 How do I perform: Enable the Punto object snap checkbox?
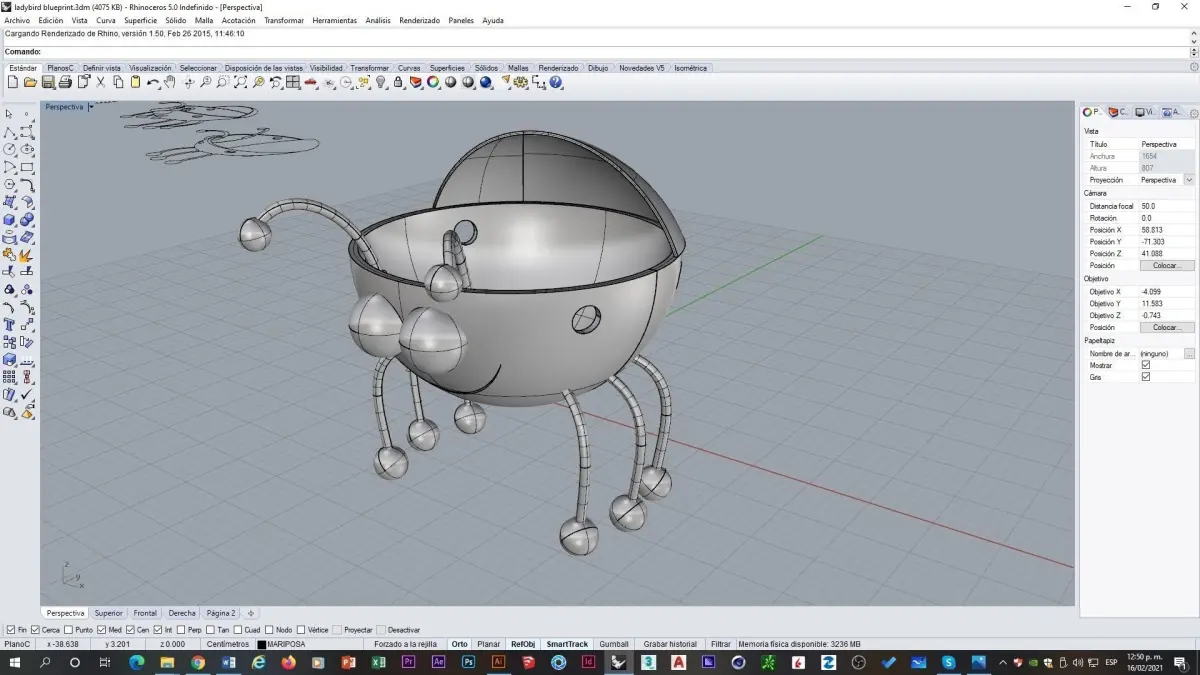(68, 630)
